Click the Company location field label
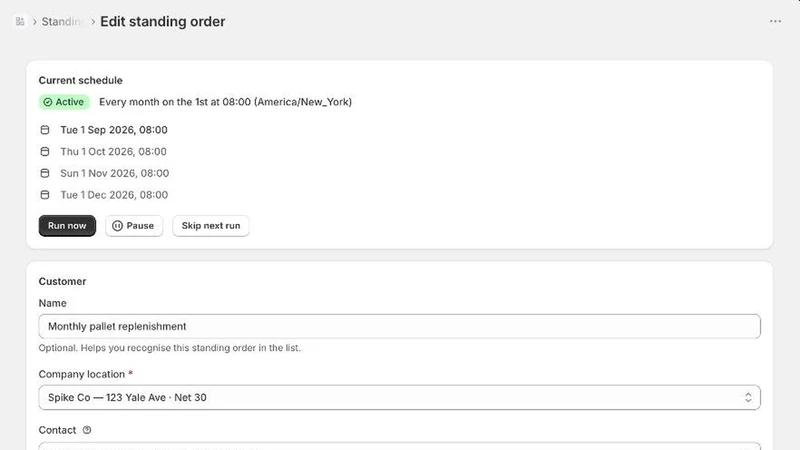The height and width of the screenshot is (450, 800). coord(82,374)
